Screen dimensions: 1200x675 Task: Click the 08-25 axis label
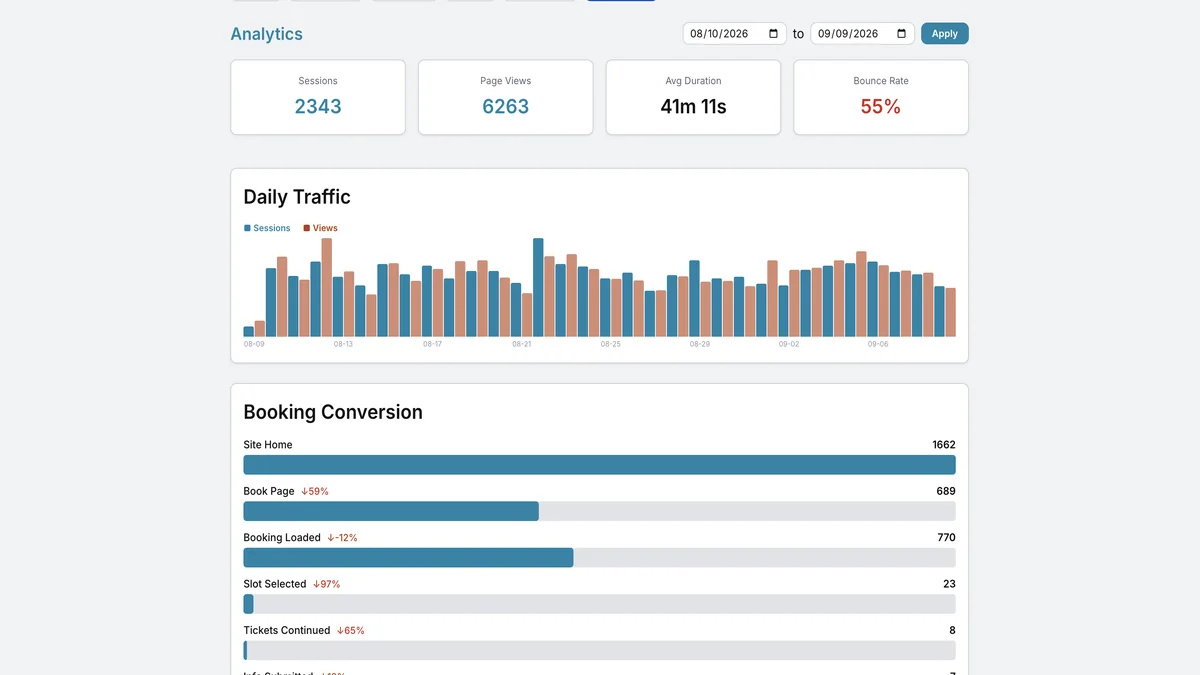tap(610, 344)
